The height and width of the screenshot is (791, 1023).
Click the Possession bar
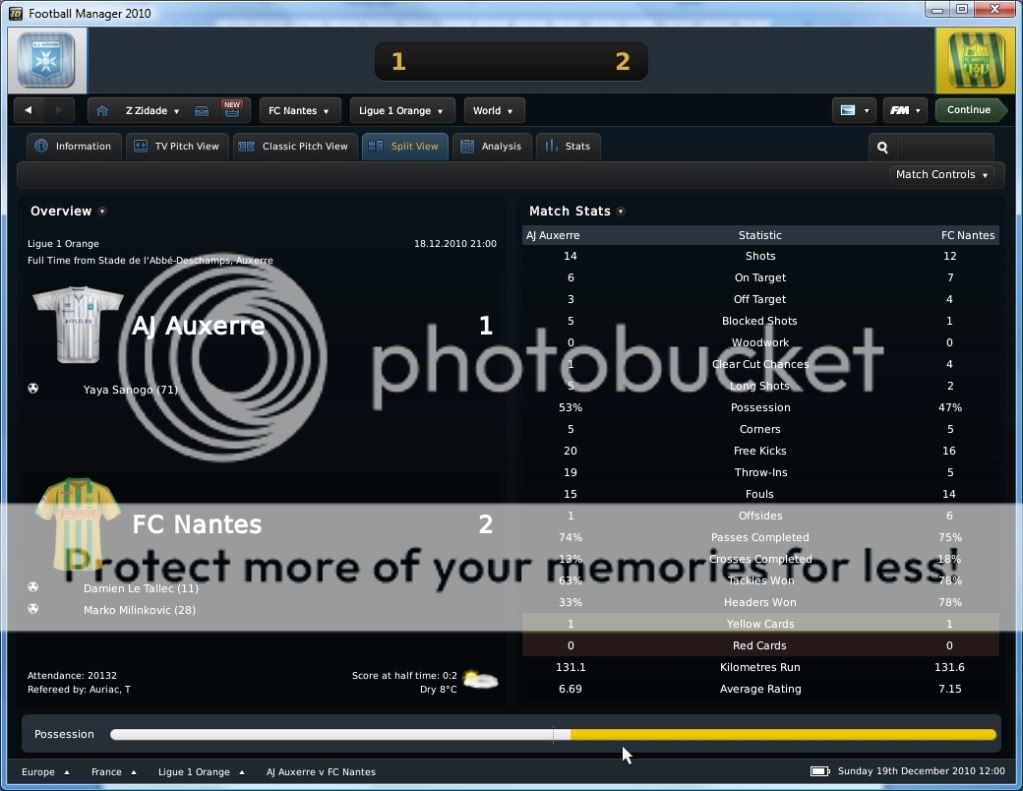[553, 735]
